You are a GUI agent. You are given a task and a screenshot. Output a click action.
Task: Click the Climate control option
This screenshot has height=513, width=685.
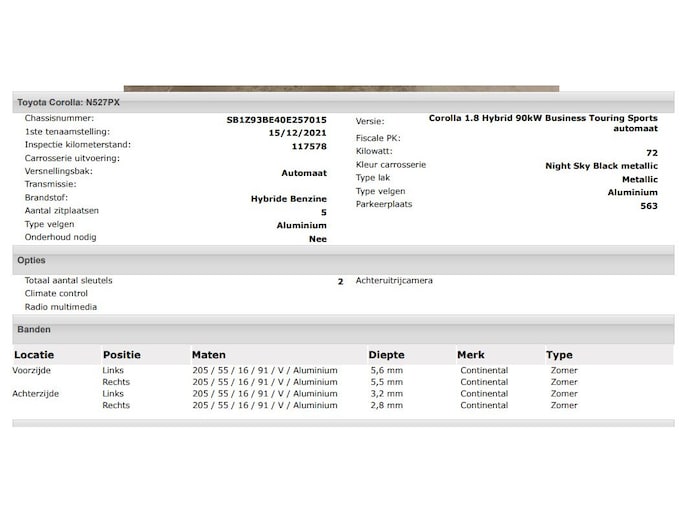[x=56, y=294]
